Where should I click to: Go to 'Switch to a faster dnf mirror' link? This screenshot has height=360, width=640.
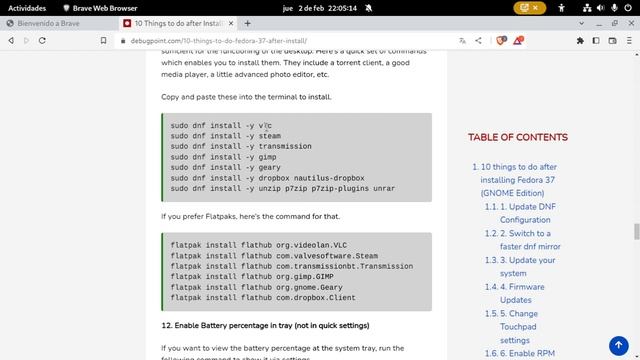click(522, 240)
